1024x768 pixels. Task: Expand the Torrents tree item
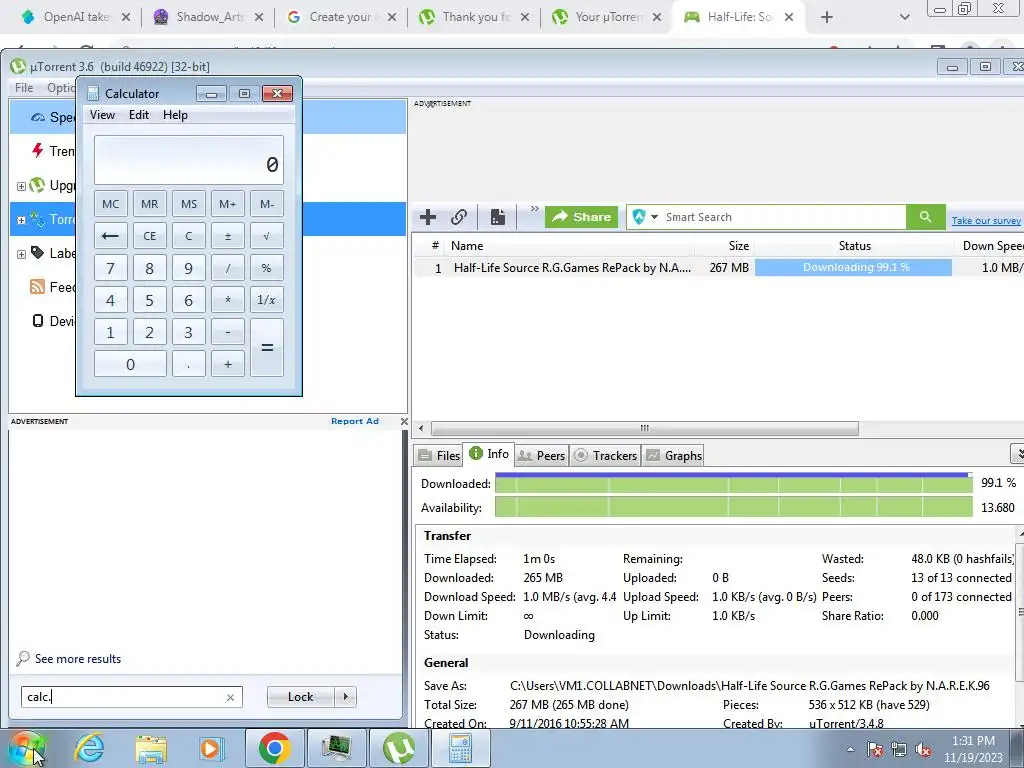point(21,220)
